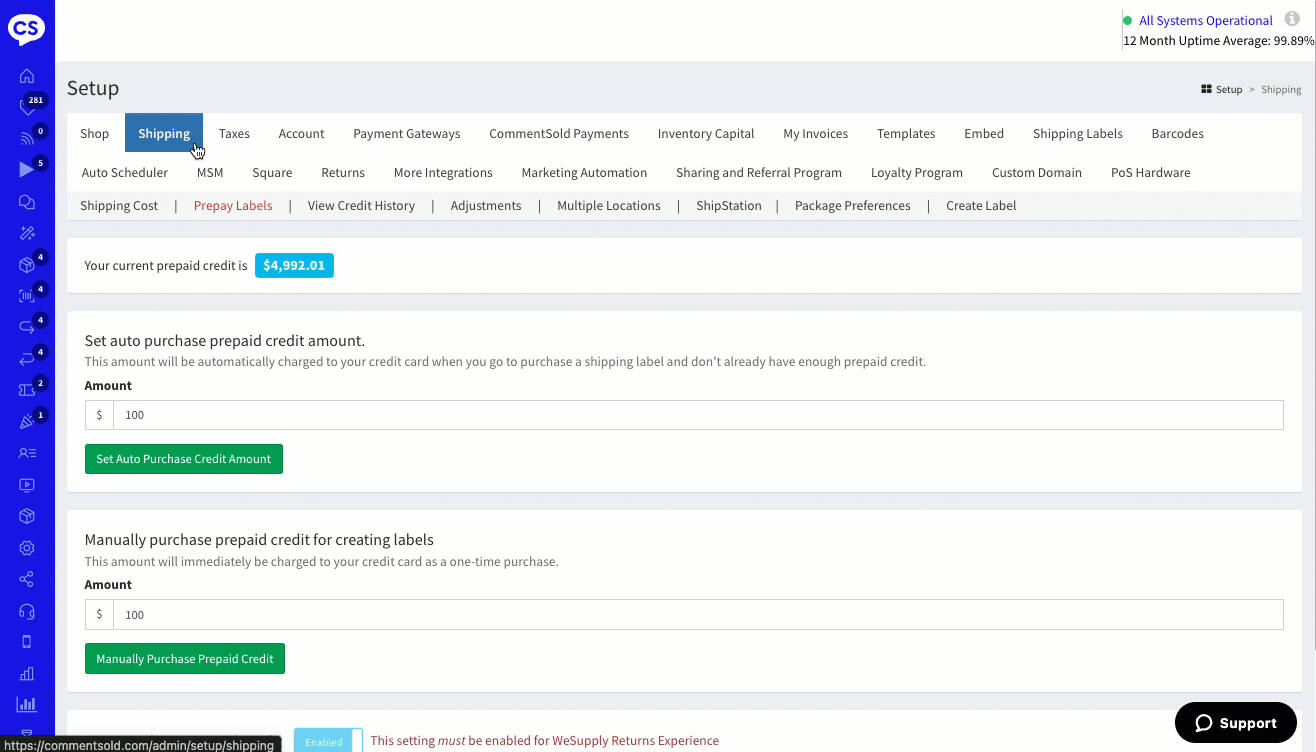Open the mobile phone icon in sidebar
Viewport: 1316px width, 752px height.
click(x=27, y=642)
